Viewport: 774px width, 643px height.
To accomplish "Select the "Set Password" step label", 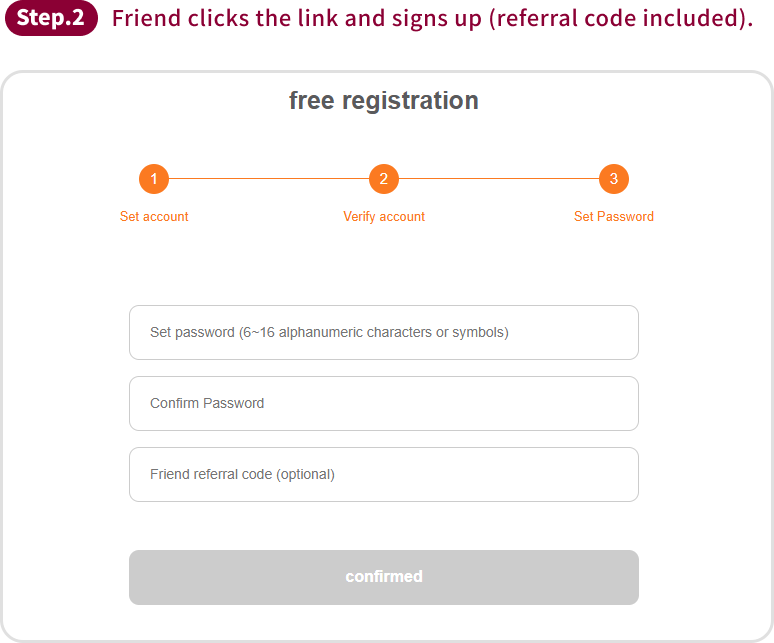I will click(x=614, y=216).
